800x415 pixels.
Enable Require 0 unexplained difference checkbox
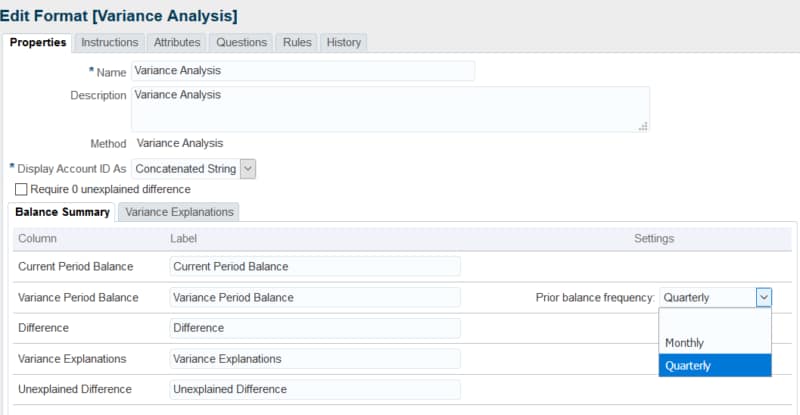(x=21, y=189)
